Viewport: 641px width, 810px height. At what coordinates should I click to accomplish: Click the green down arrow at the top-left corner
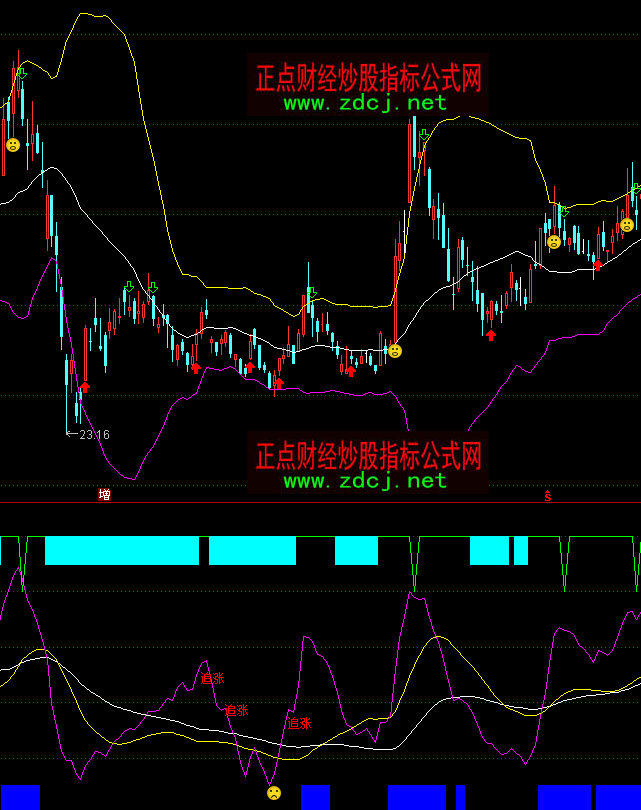point(22,73)
